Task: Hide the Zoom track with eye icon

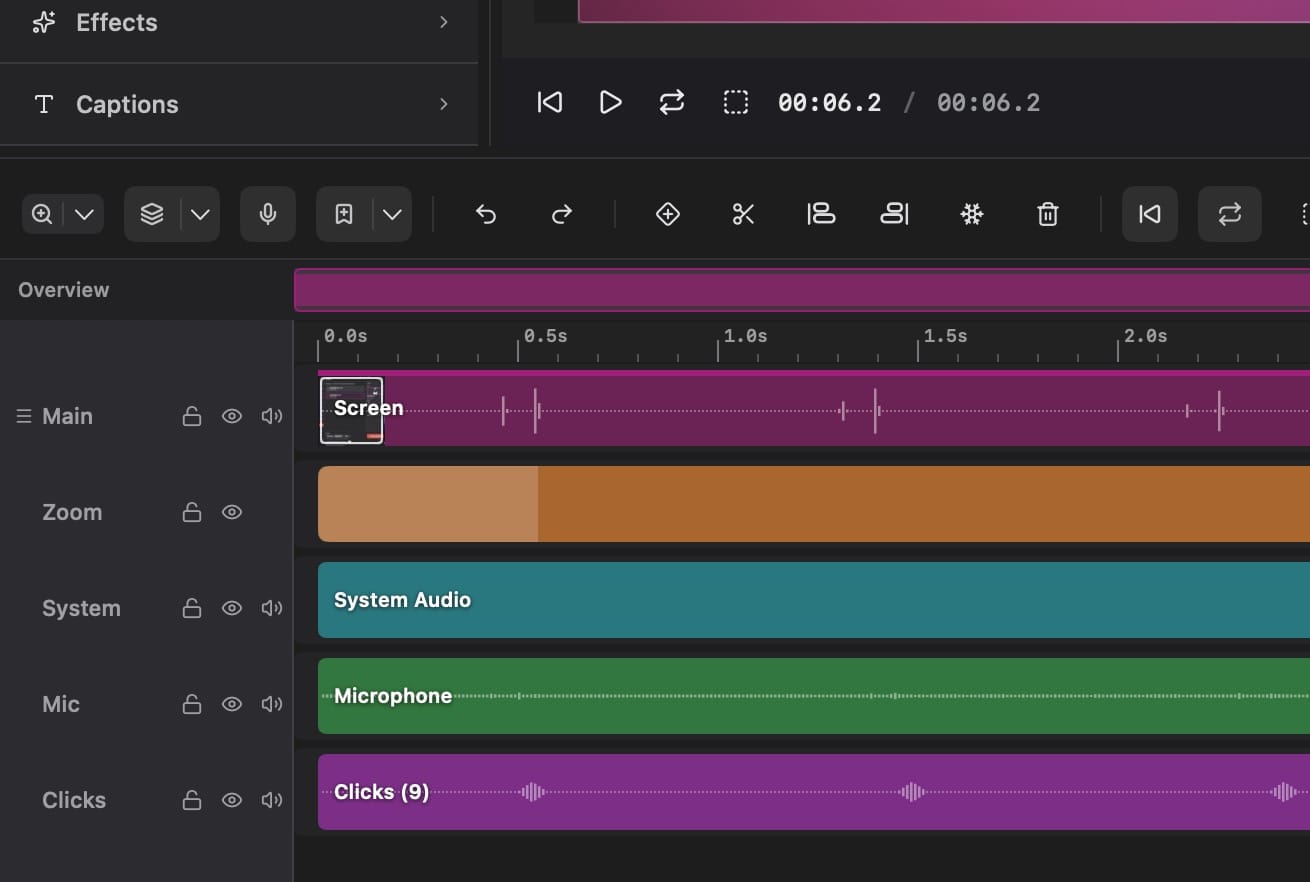Action: 232,512
